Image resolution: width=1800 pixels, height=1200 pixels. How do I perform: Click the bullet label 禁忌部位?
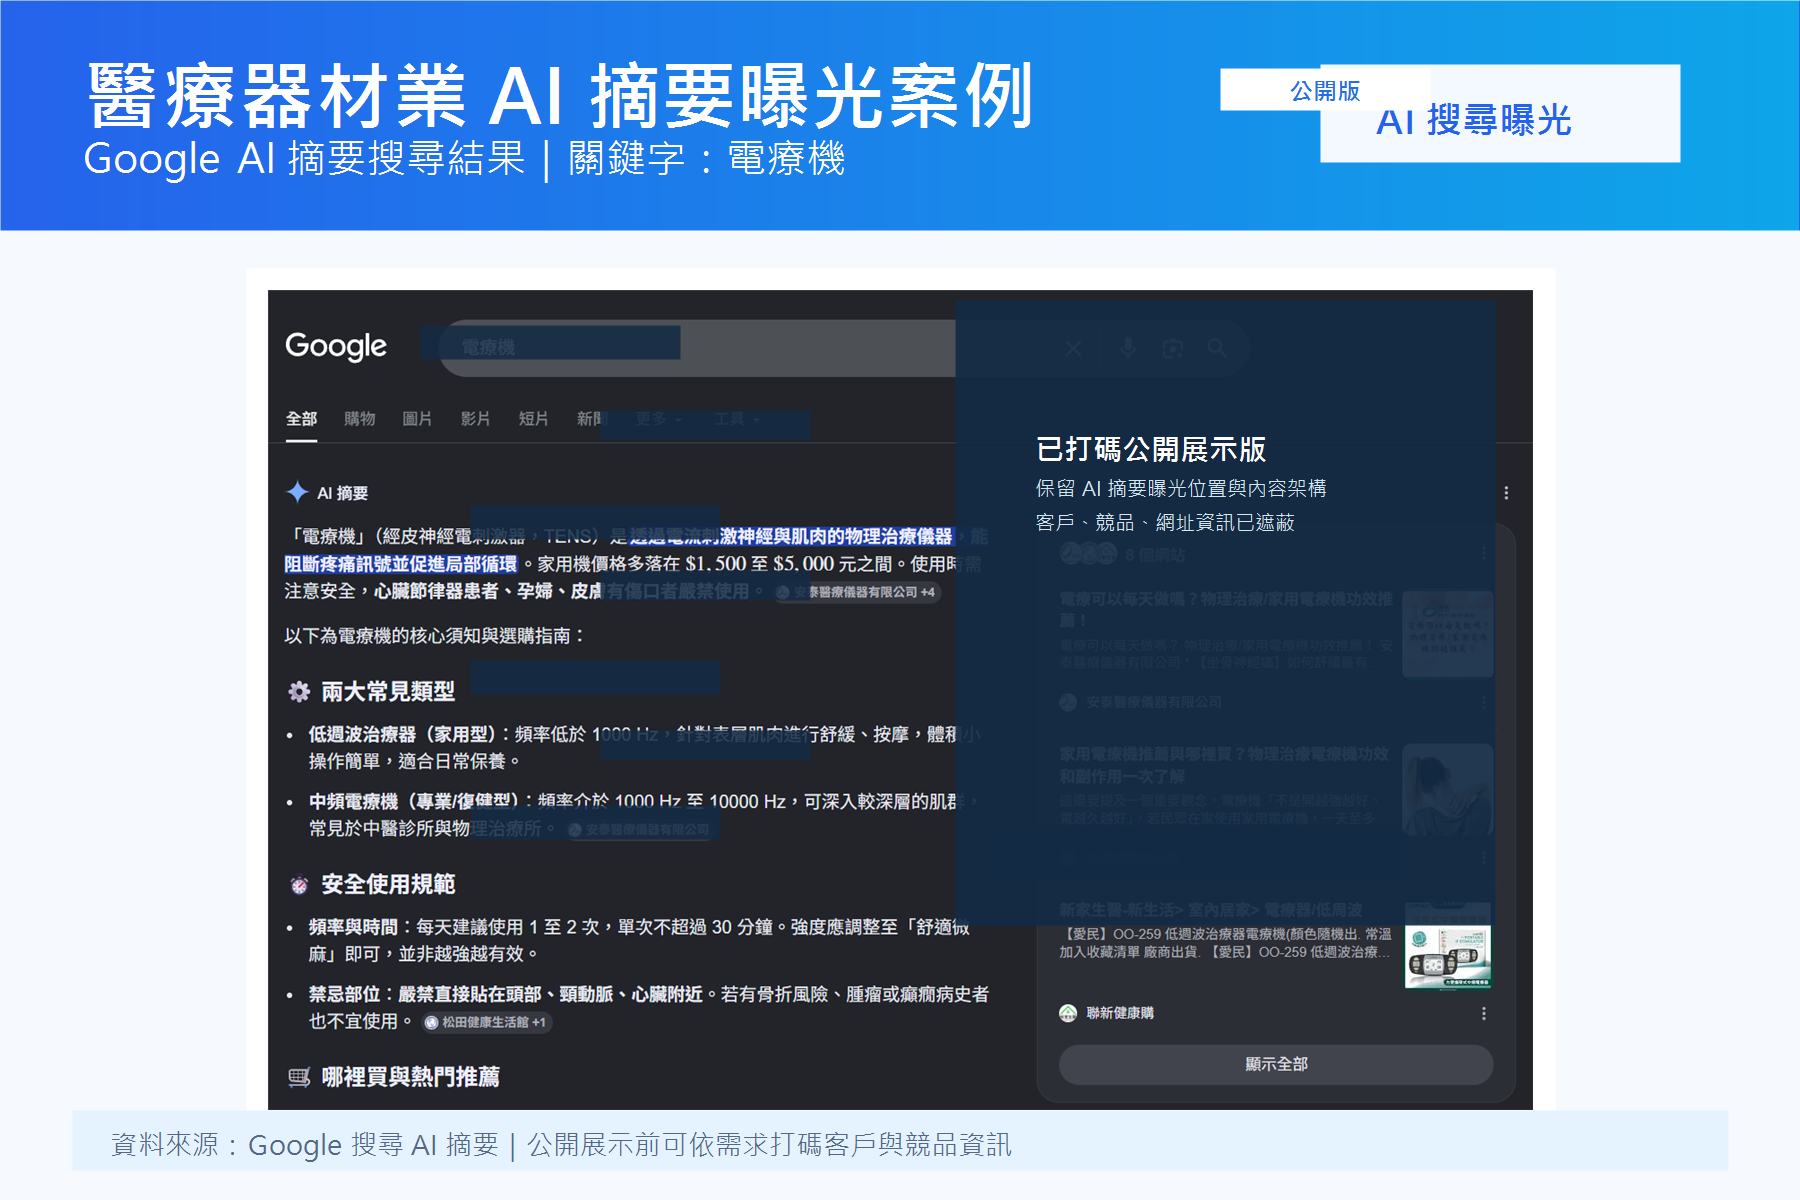point(344,995)
